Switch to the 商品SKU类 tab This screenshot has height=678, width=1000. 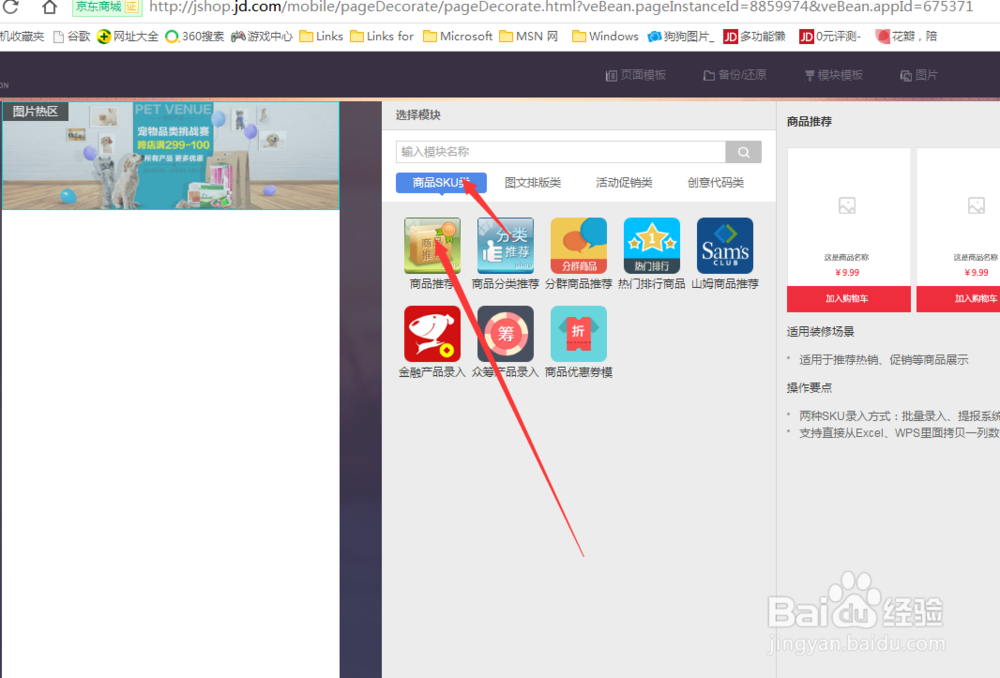pyautogui.click(x=441, y=183)
